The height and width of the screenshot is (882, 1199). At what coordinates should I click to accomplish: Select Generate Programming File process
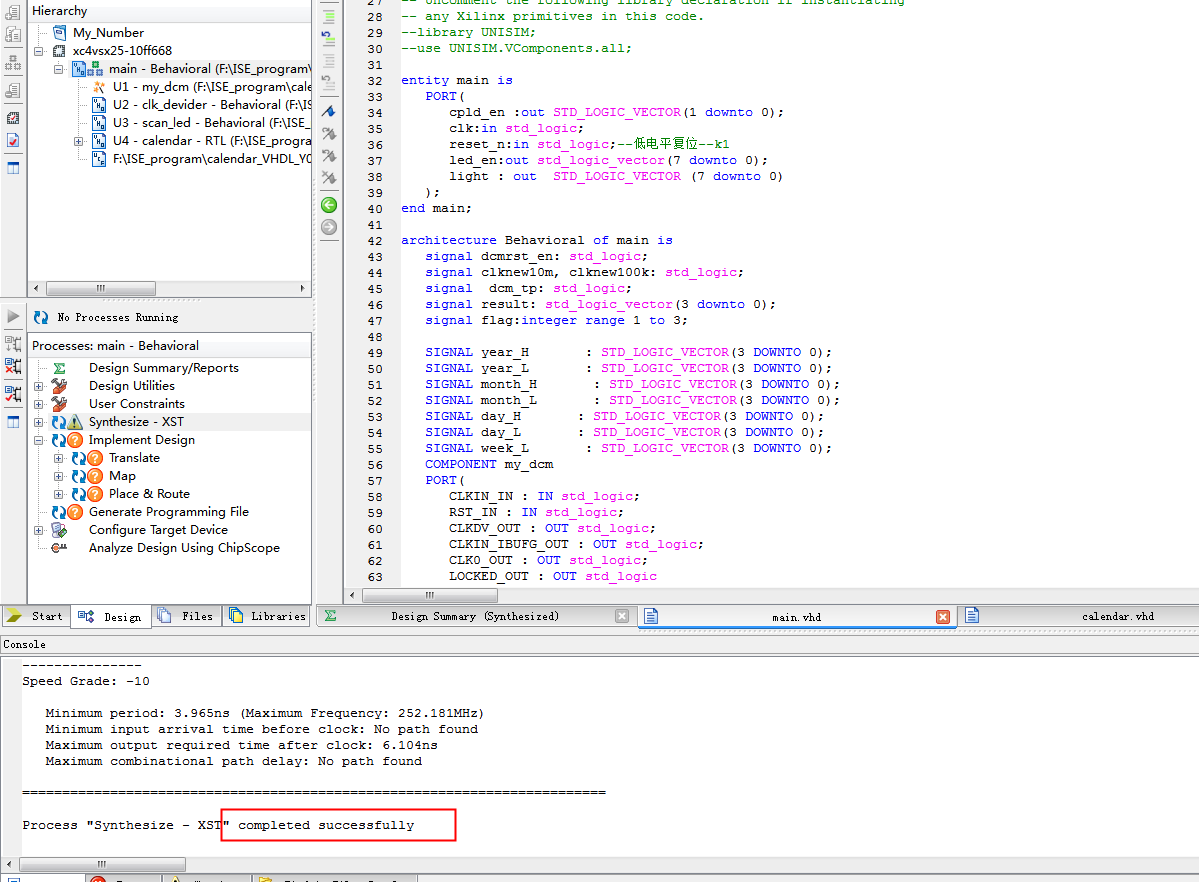[x=168, y=512]
